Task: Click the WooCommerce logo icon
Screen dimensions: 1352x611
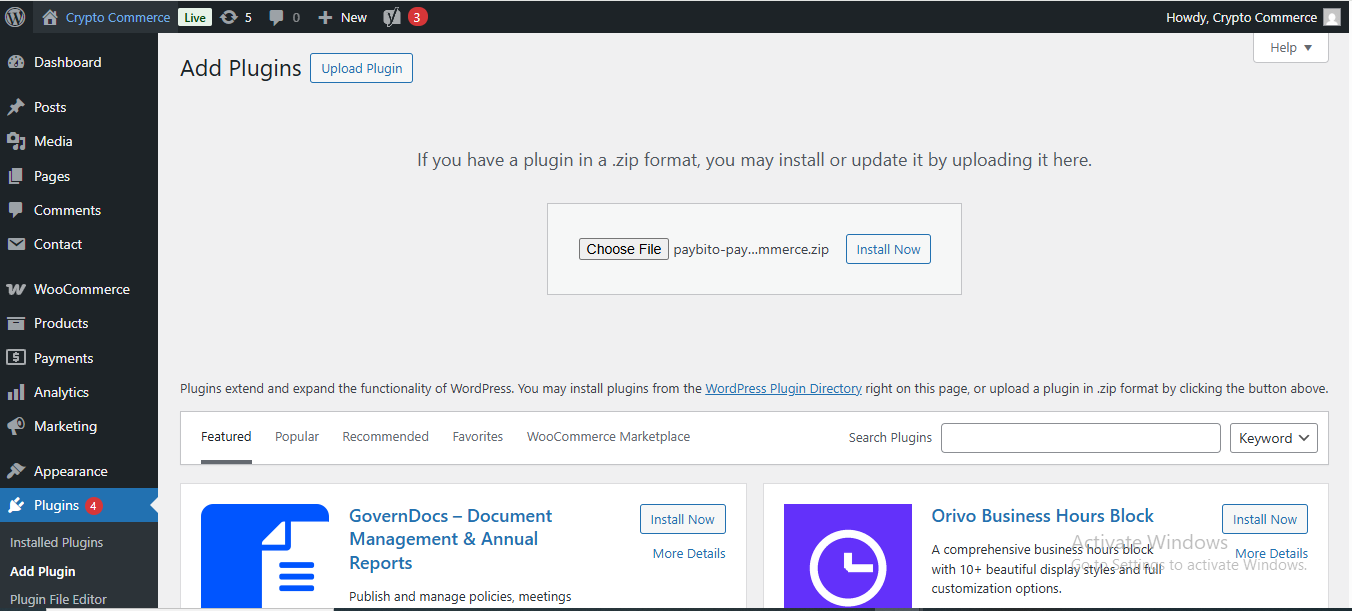Action: pyautogui.click(x=16, y=289)
